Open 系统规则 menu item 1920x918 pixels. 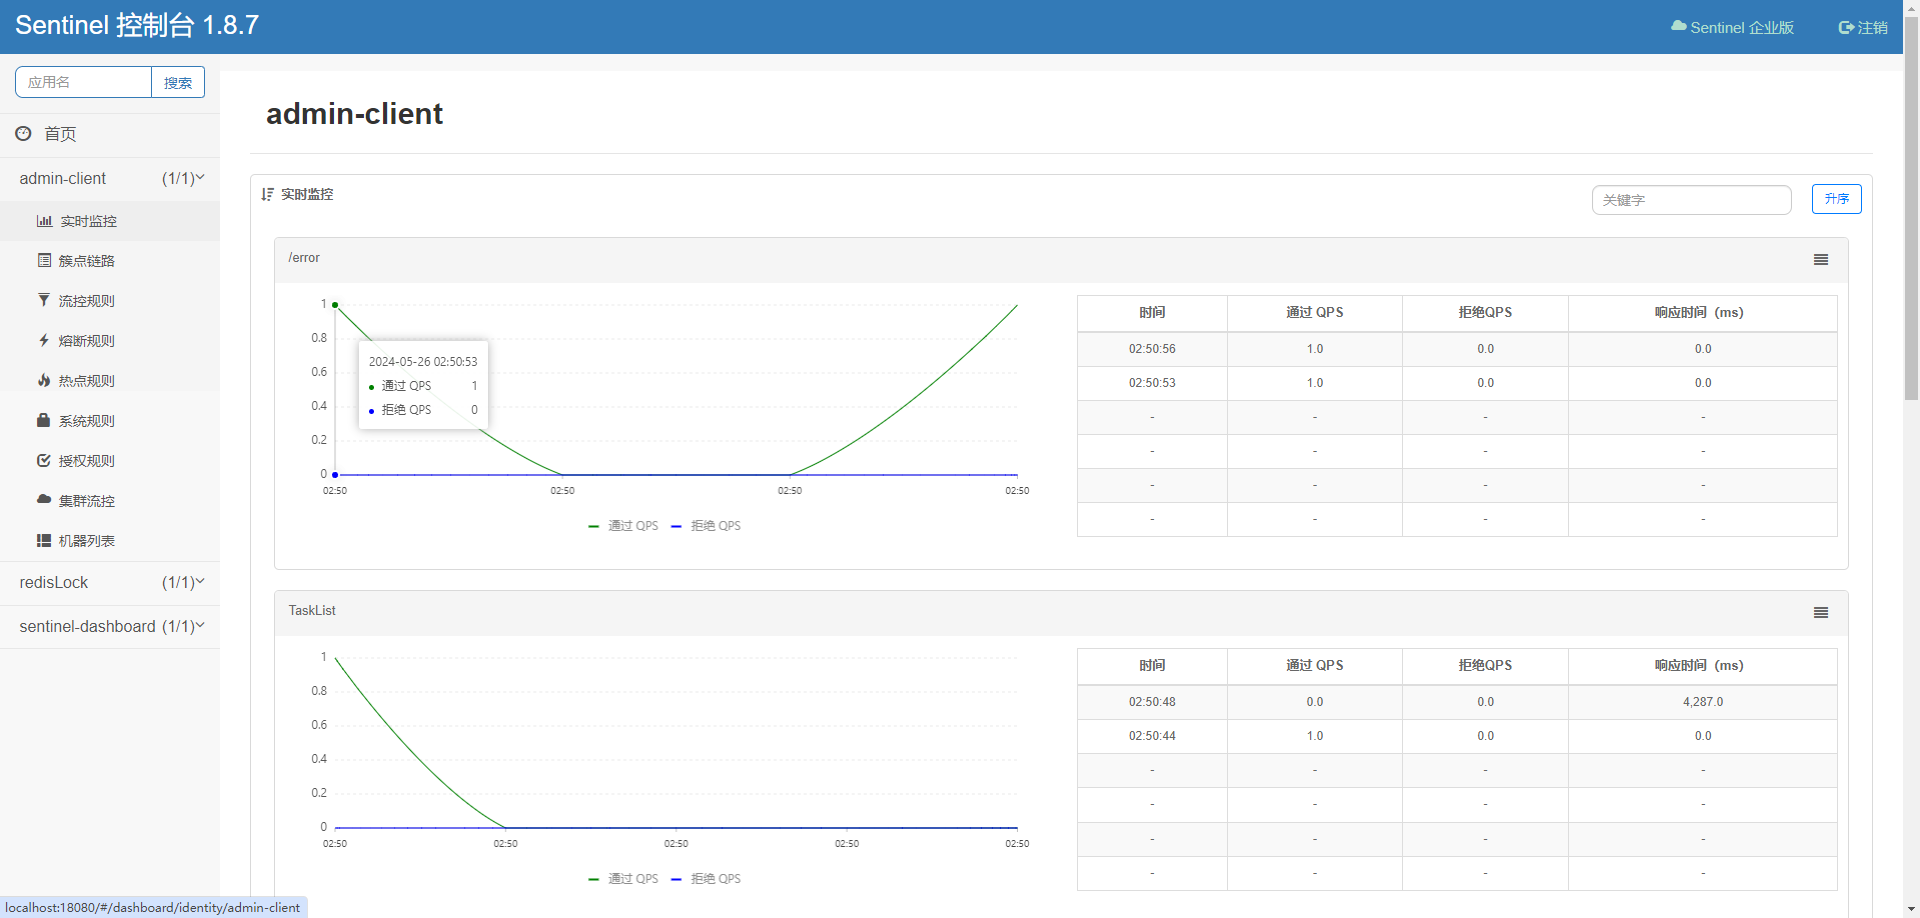110,421
